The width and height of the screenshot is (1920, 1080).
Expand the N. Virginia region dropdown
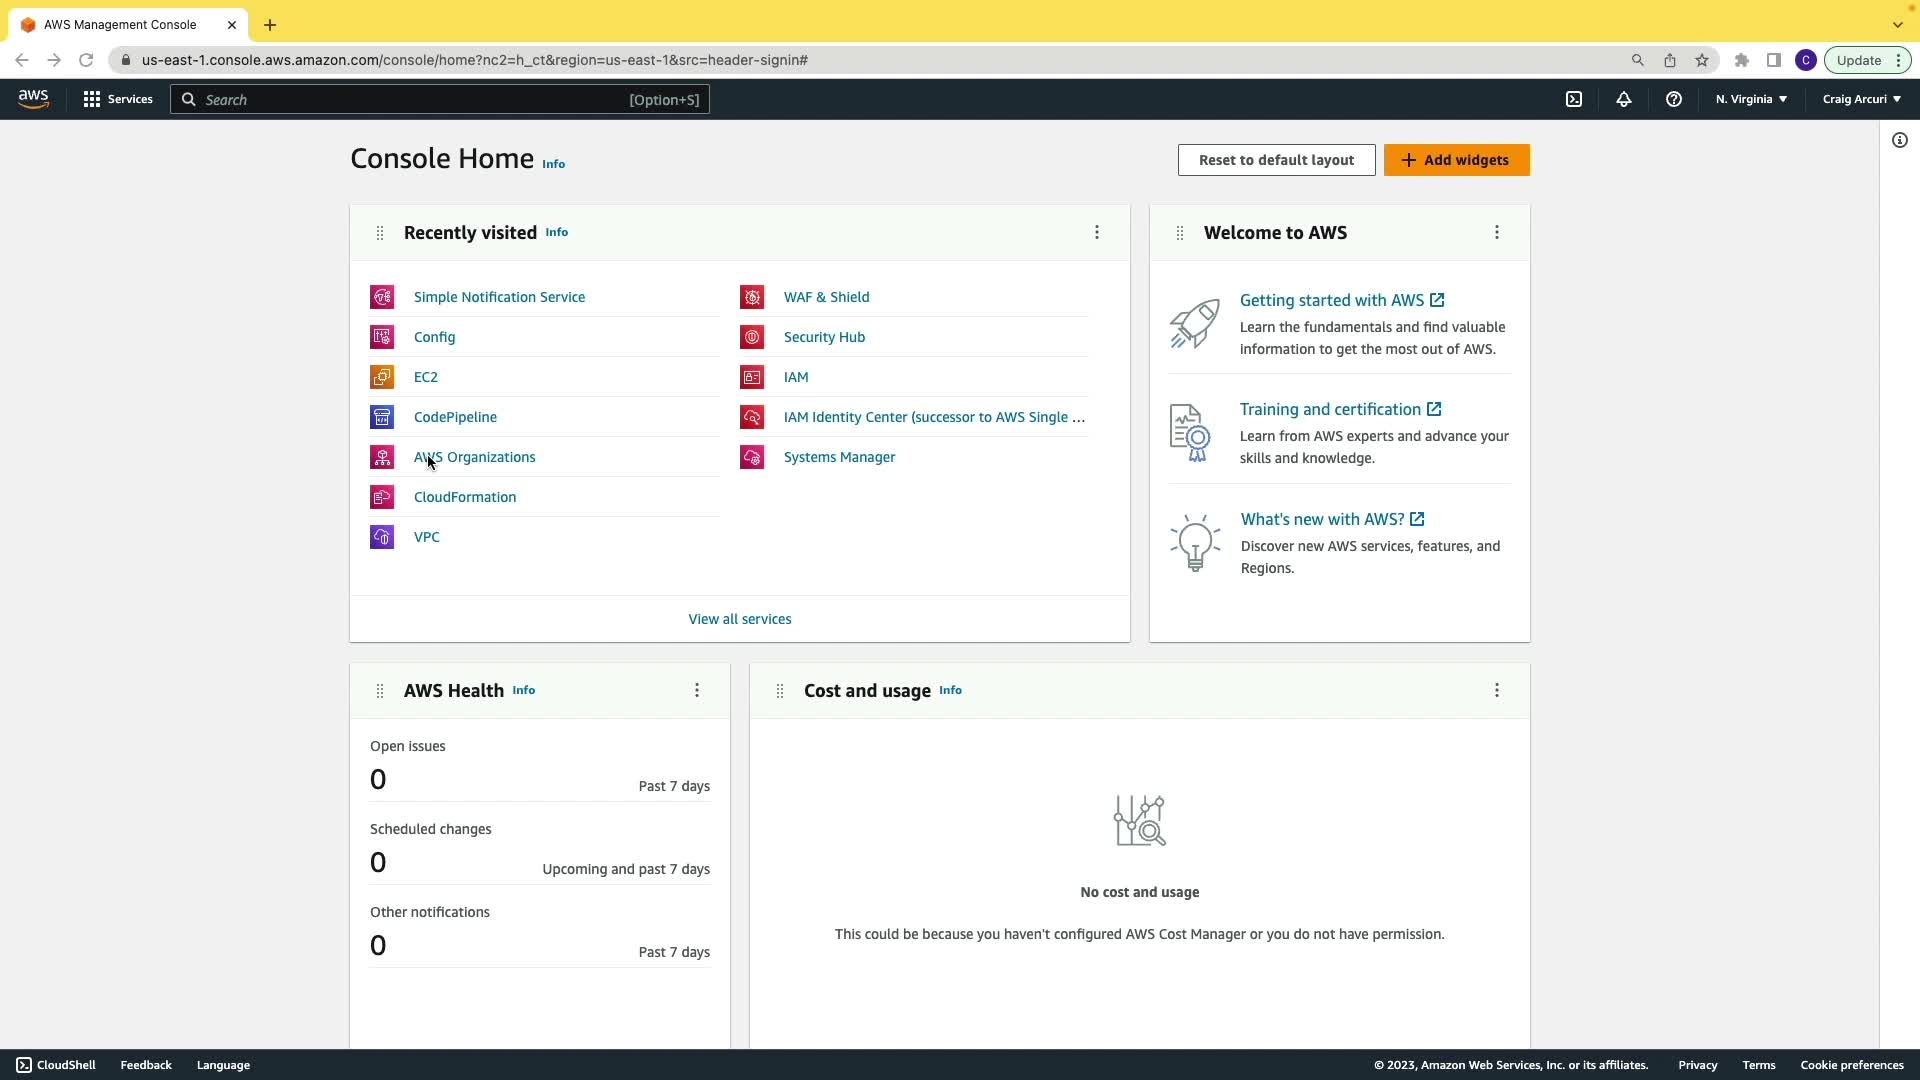(1751, 99)
